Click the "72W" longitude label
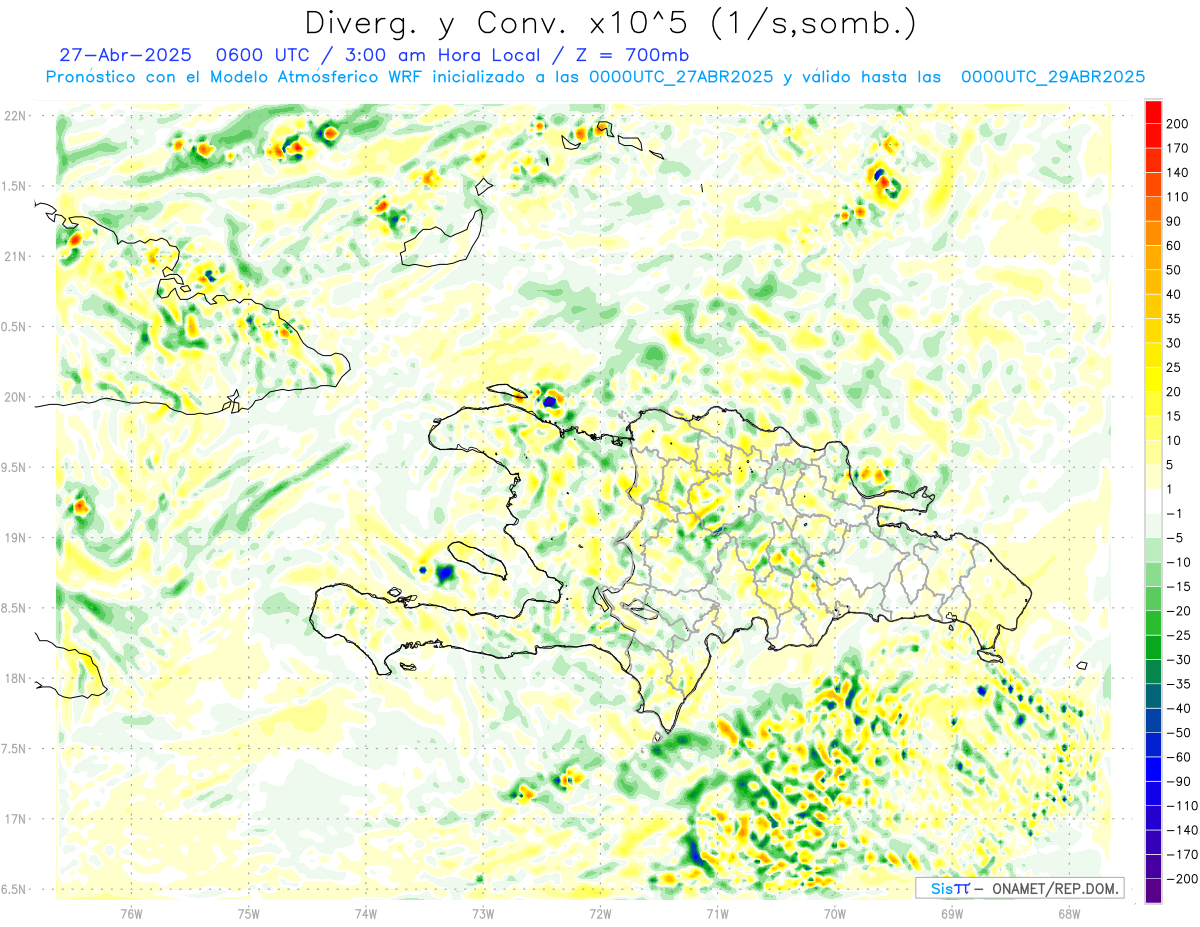Screen dimensions: 1200x927 (x=599, y=914)
